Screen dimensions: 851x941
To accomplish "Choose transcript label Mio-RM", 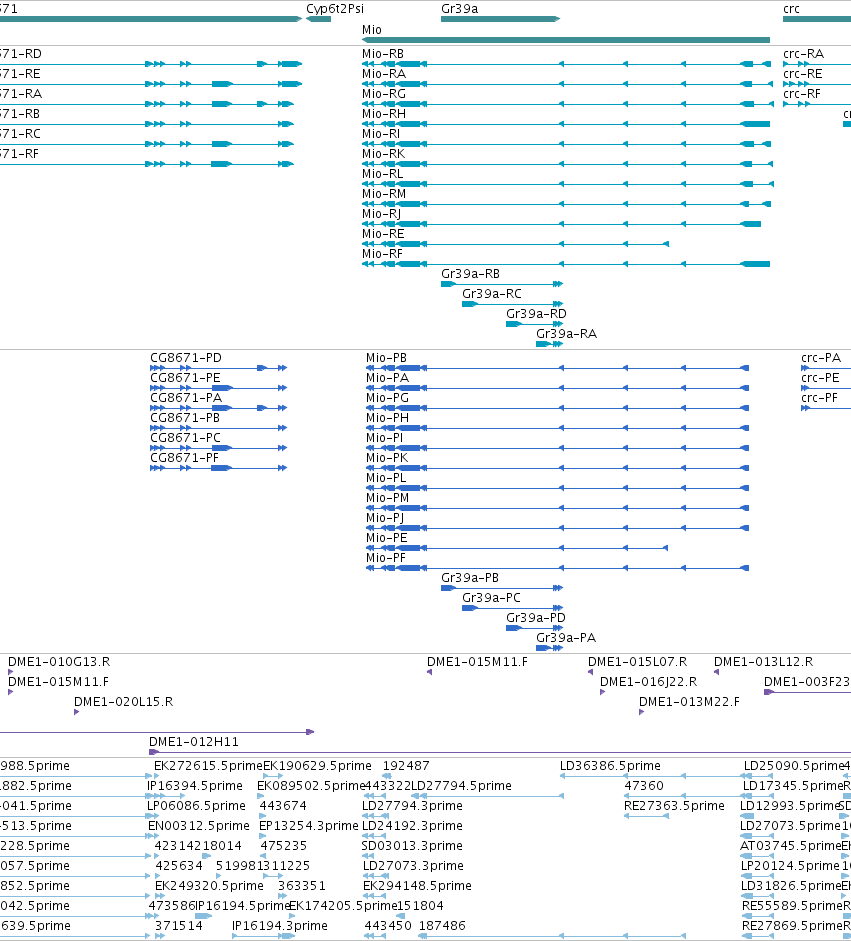I will click(x=384, y=194).
